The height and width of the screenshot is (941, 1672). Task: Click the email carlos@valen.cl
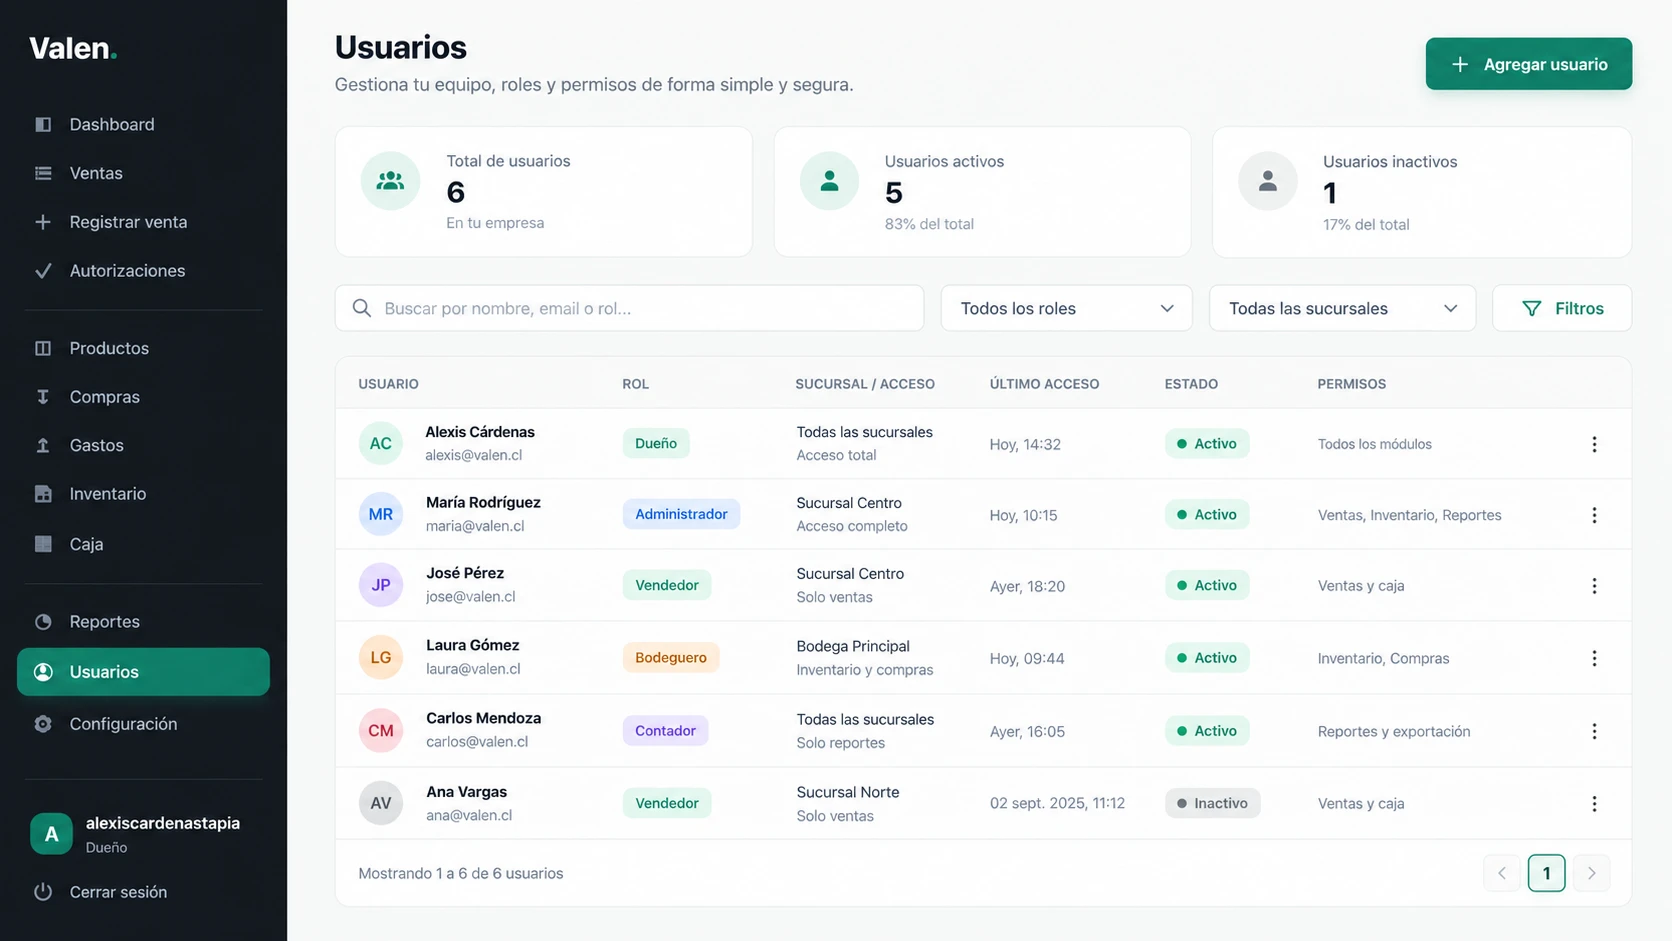point(477,742)
